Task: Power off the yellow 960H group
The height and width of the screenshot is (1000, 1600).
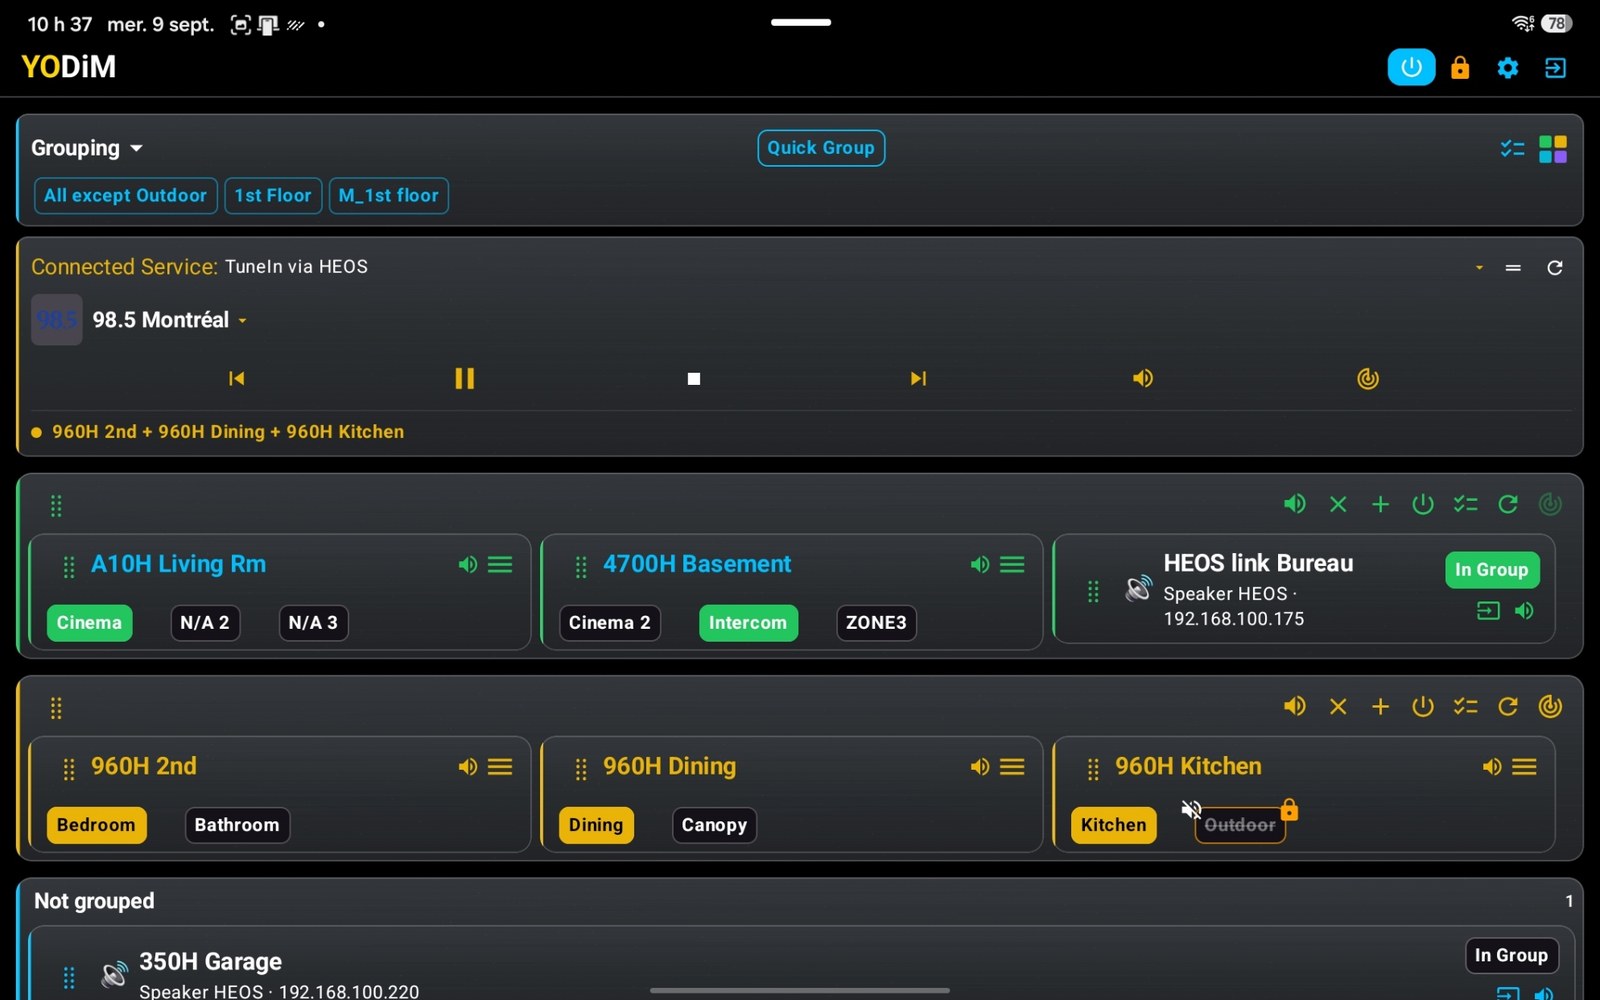Action: coord(1422,706)
